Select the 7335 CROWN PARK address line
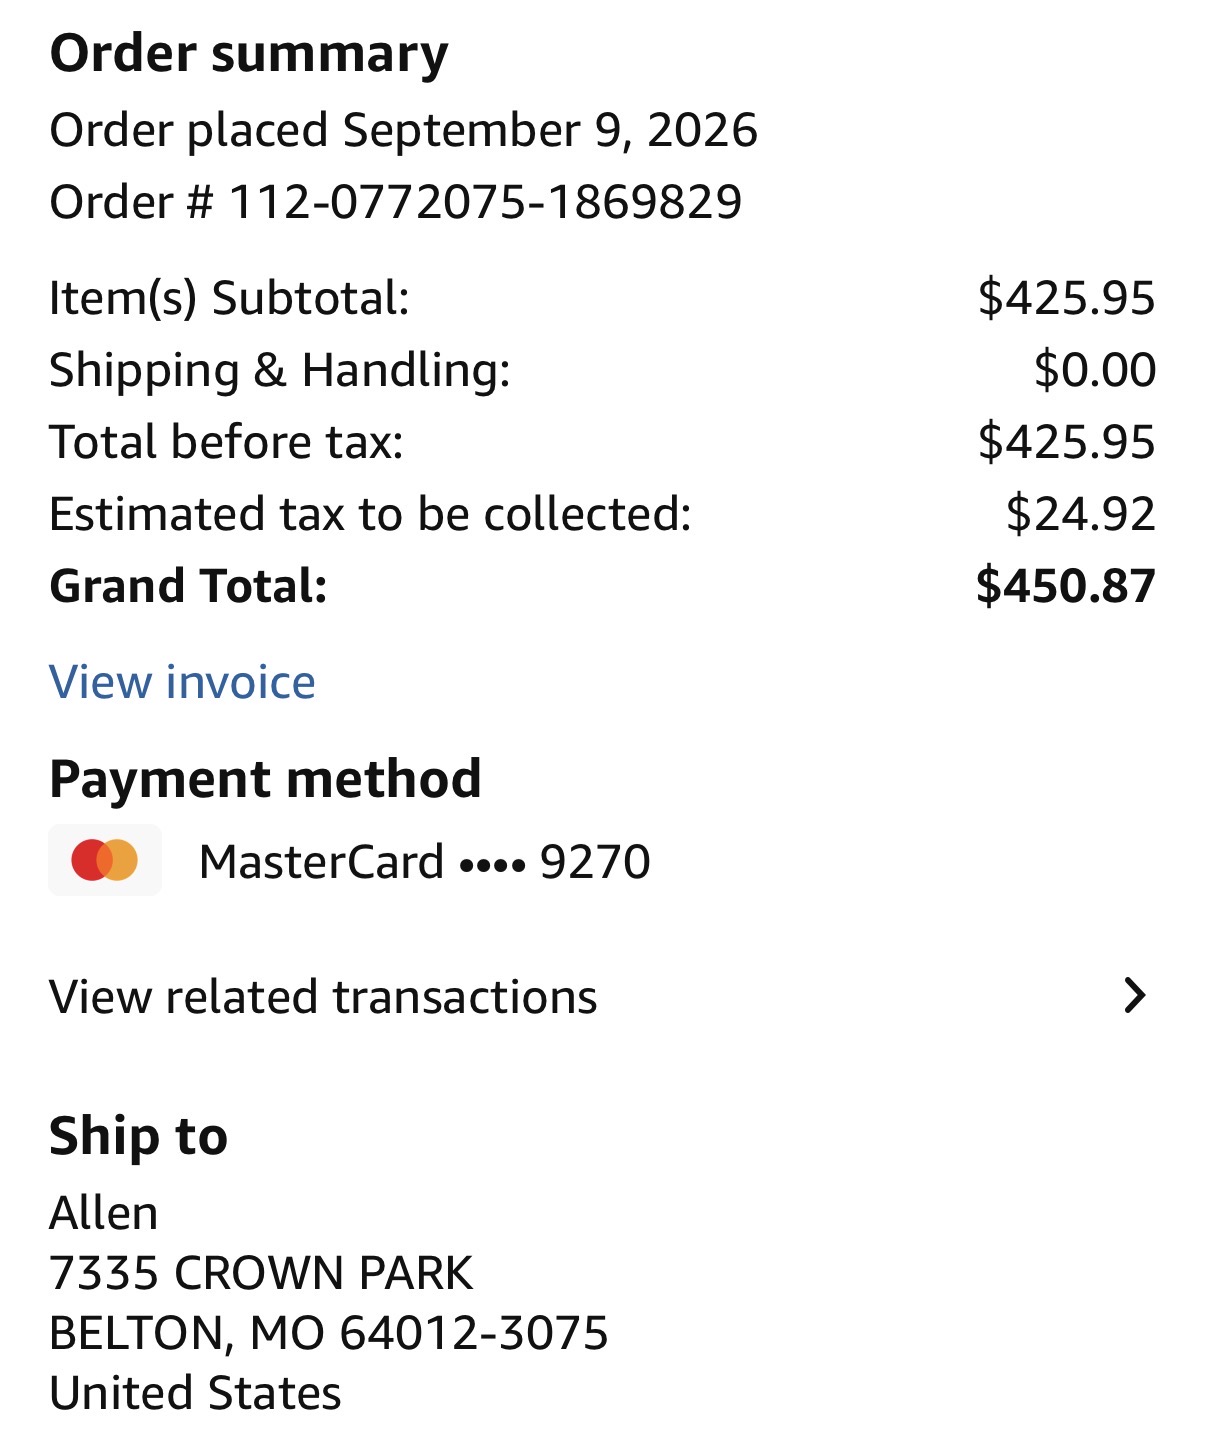Screen dimensions: 1206x1453 coord(261,1273)
